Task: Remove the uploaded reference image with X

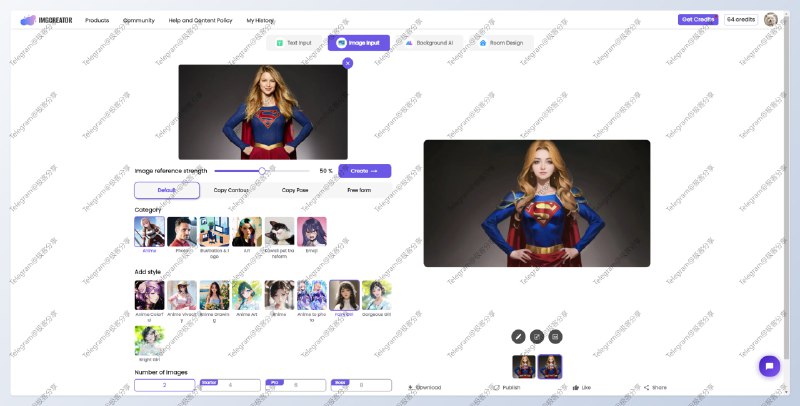Action: 348,63
